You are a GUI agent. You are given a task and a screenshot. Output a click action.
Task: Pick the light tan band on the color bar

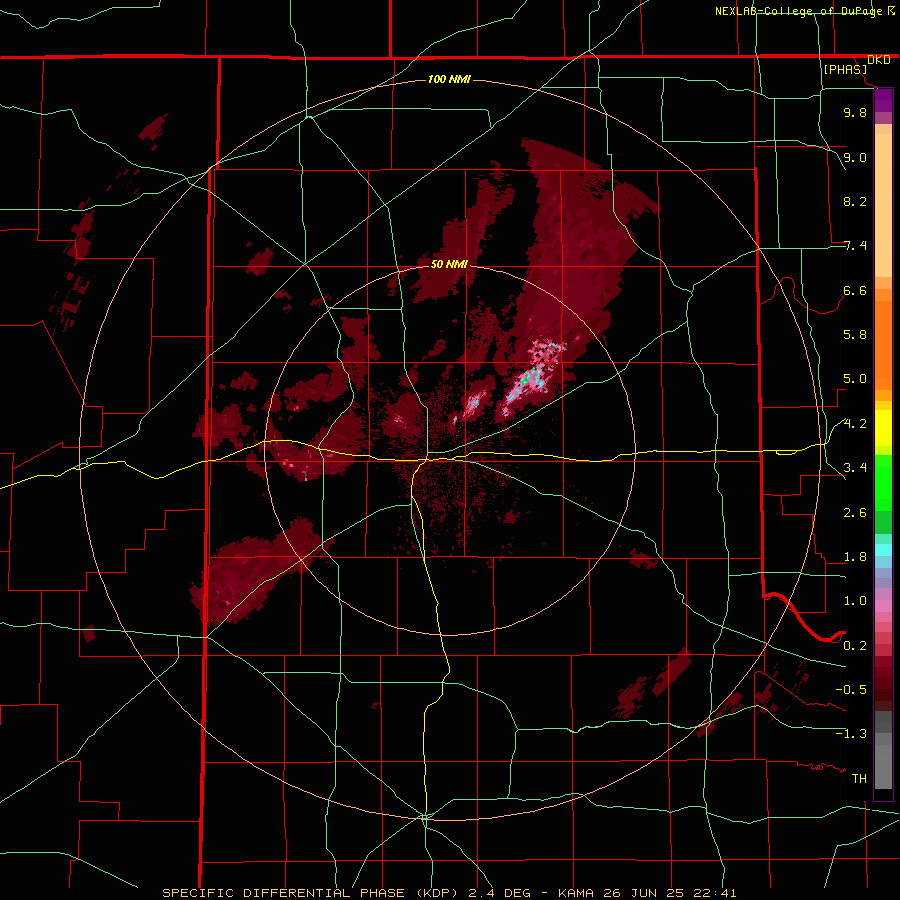click(883, 205)
